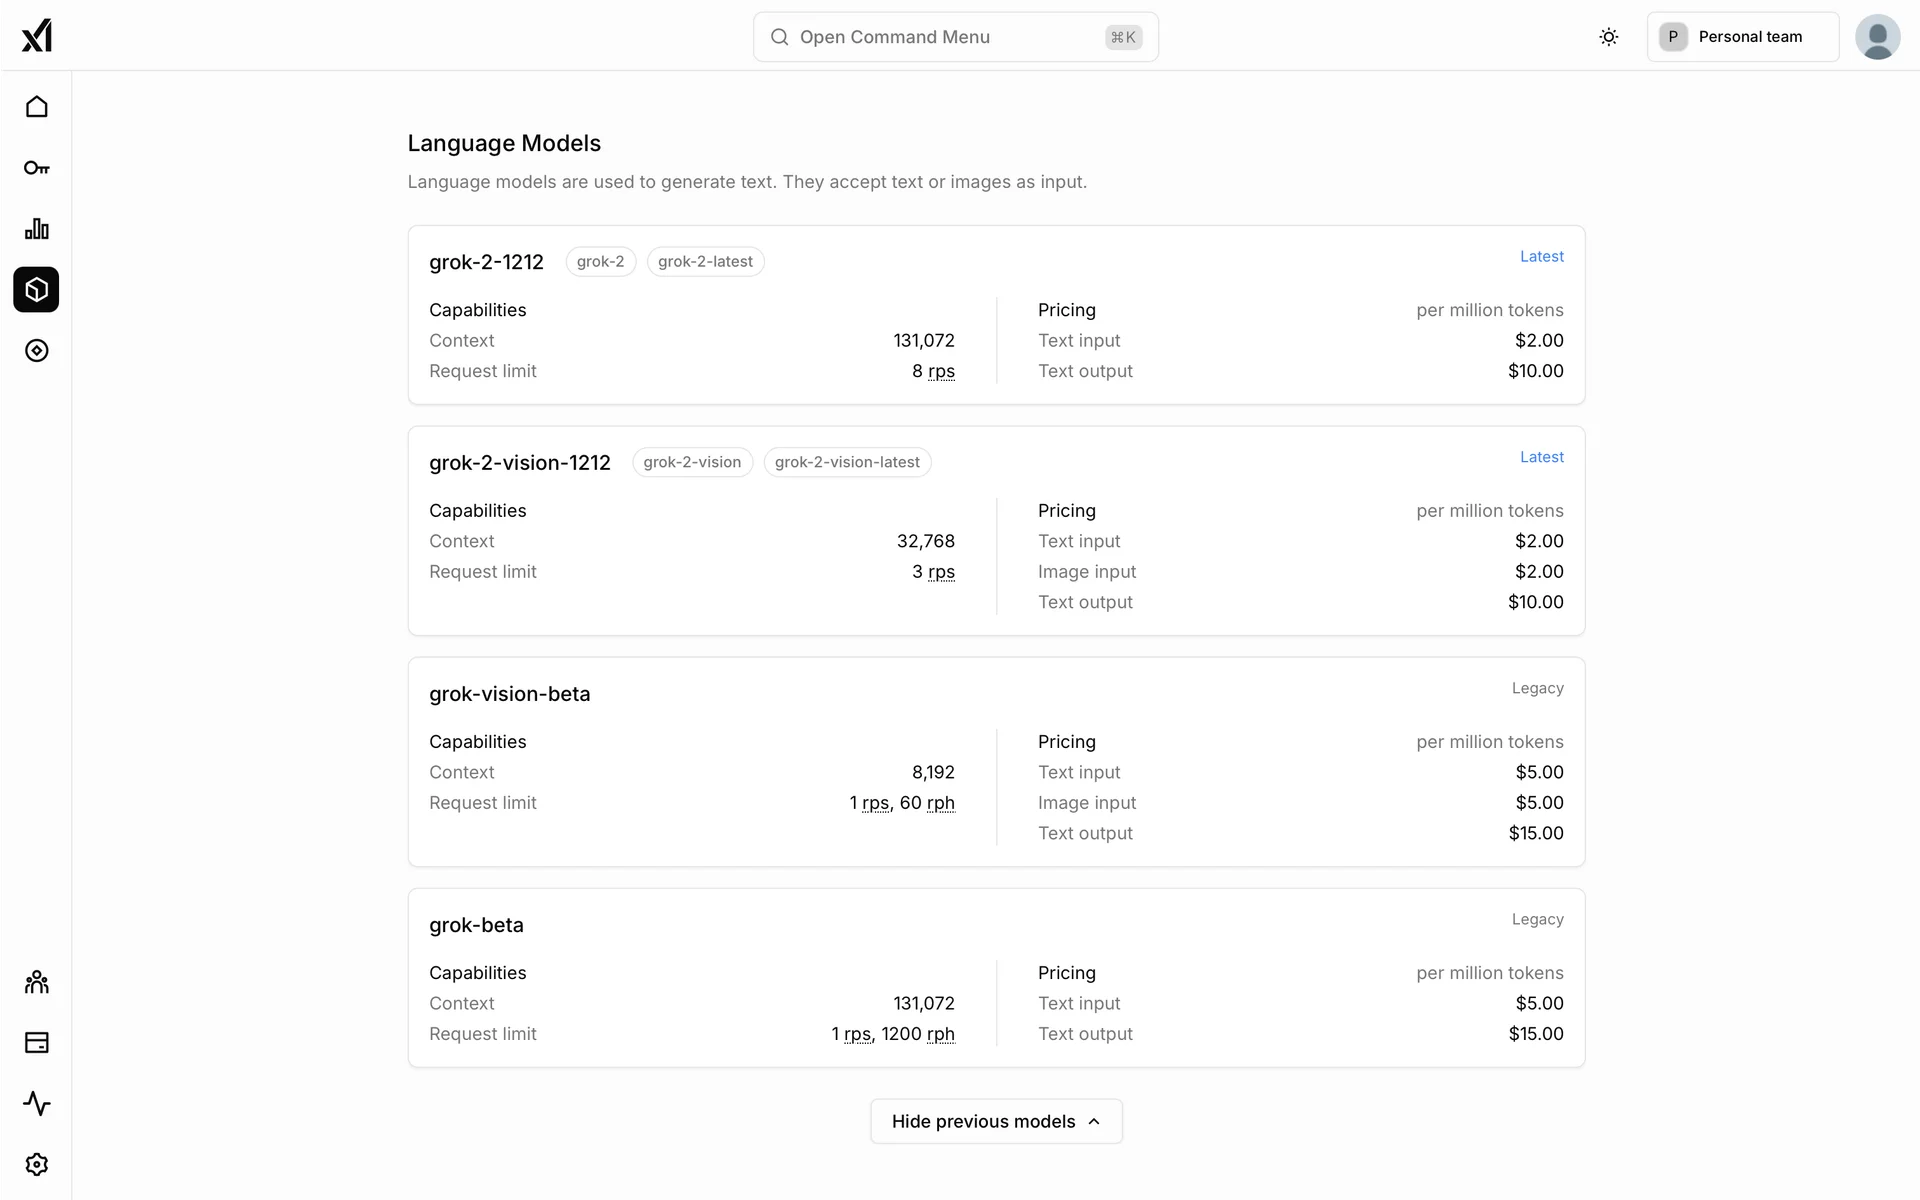Open the compass sidebar icon
1920x1200 pixels.
coord(37,351)
